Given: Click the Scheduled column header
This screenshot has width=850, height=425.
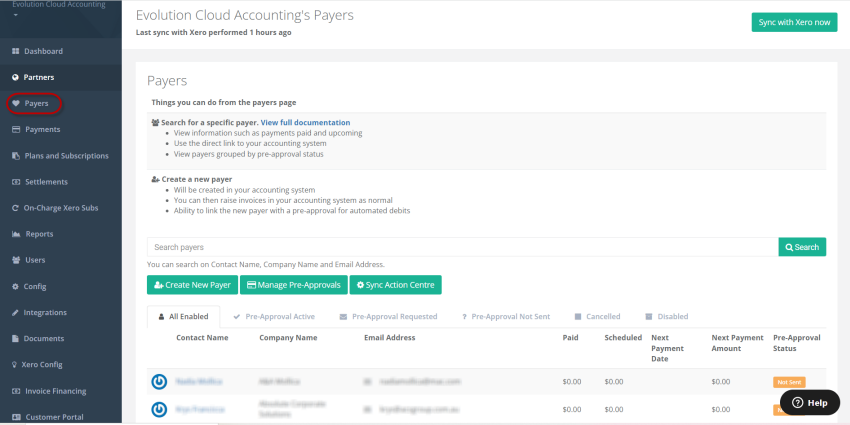Looking at the screenshot, I should (x=623, y=338).
